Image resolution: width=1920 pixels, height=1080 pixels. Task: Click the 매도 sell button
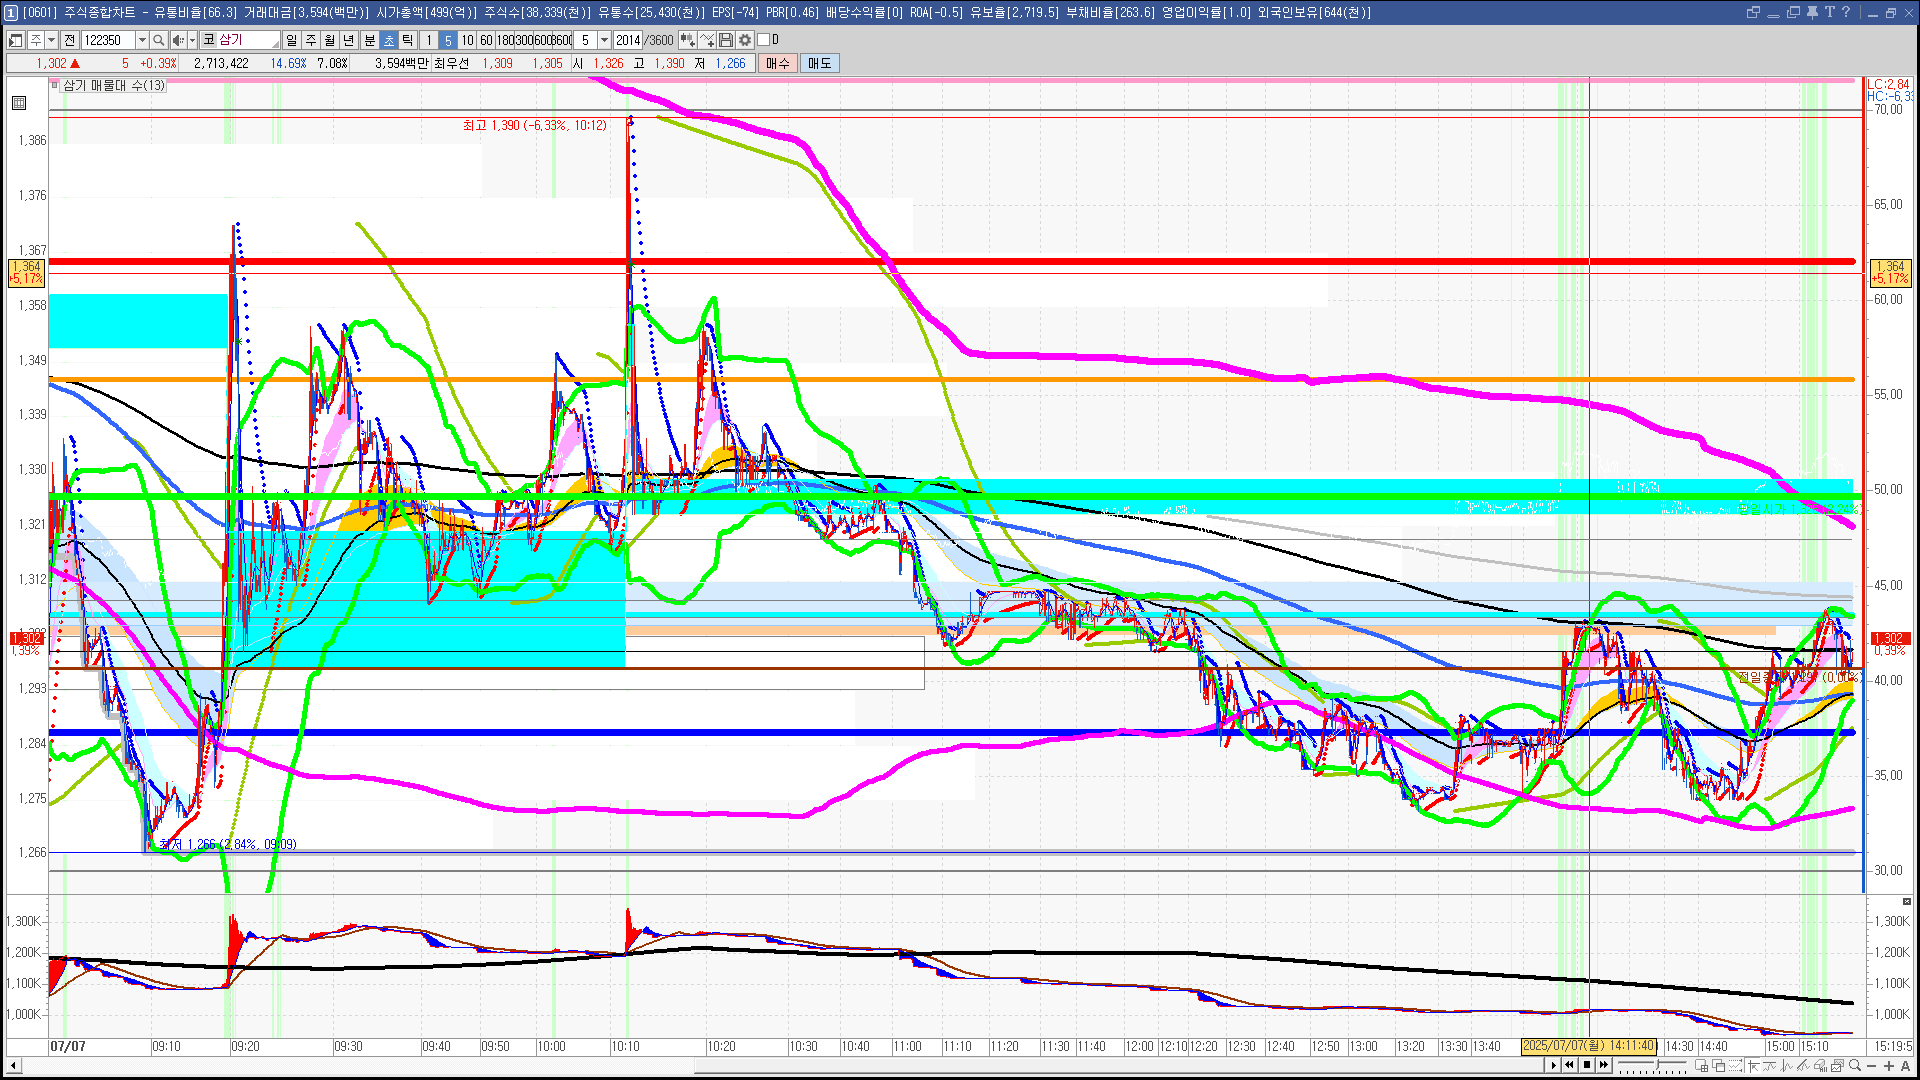pyautogui.click(x=820, y=63)
